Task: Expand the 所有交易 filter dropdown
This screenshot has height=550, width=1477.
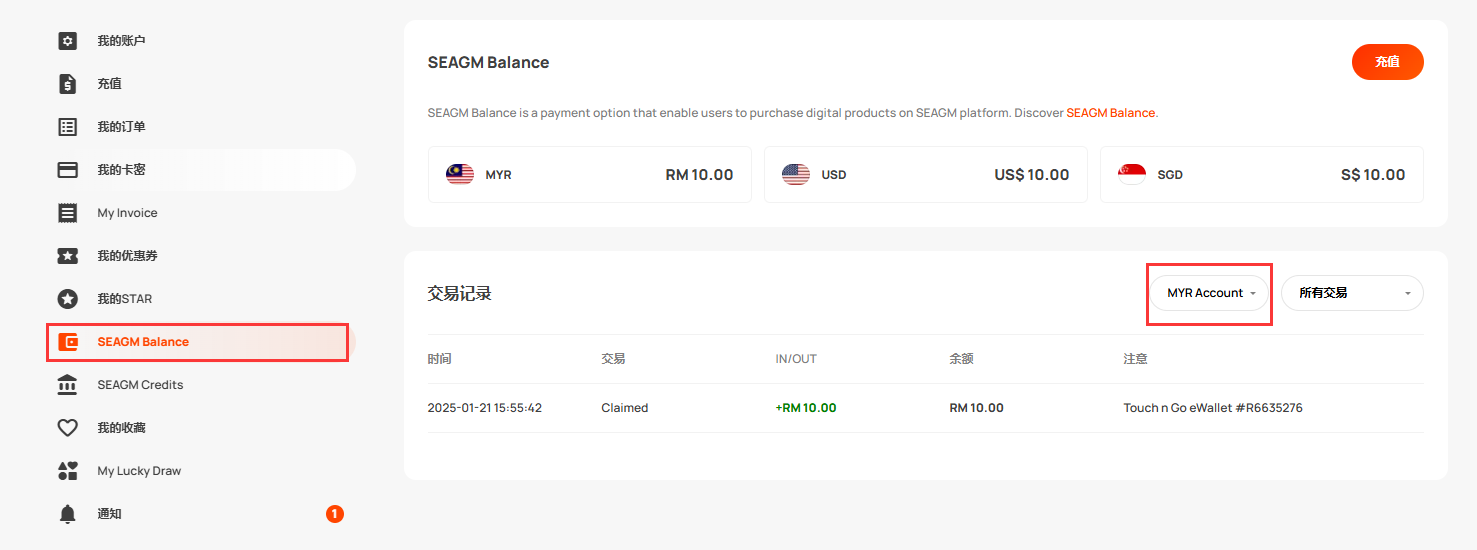Action: tap(1352, 293)
